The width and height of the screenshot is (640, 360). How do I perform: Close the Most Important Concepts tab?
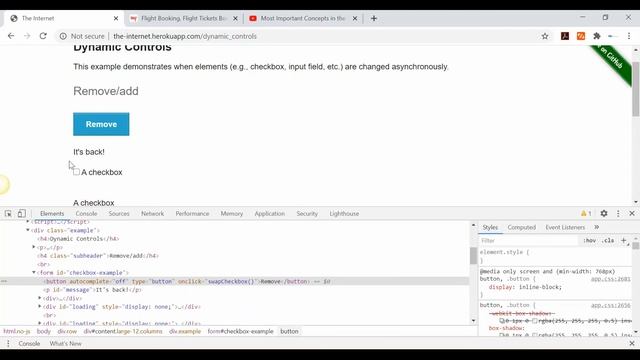pyautogui.click(x=355, y=18)
